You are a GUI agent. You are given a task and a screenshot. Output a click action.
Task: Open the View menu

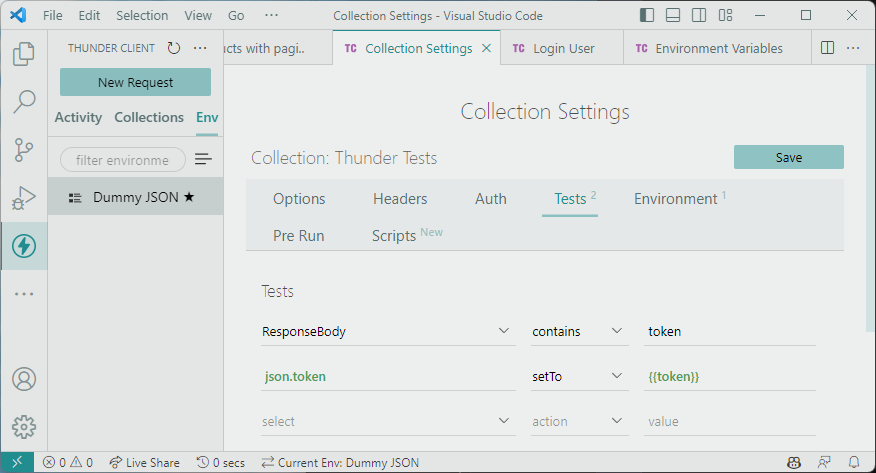tap(198, 15)
